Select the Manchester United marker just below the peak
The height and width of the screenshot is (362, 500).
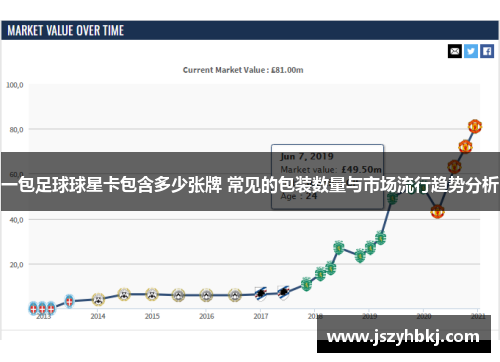click(x=465, y=146)
